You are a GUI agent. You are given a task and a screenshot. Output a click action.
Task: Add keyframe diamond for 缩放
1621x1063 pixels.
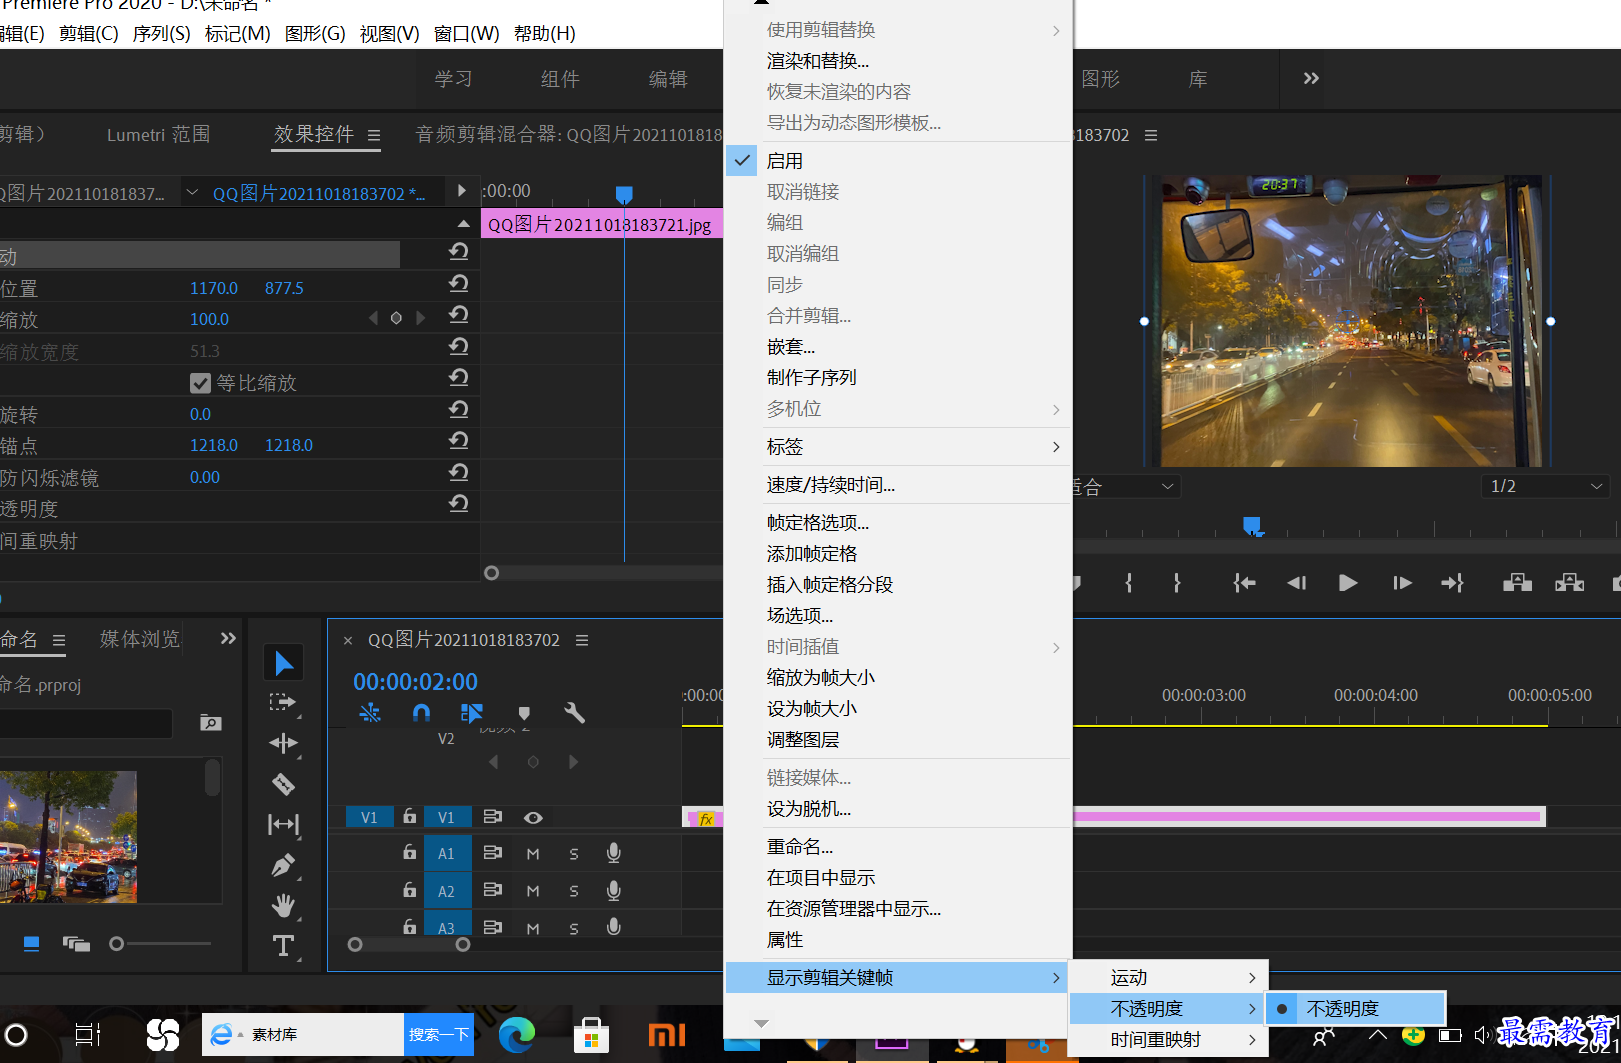pyautogui.click(x=396, y=318)
